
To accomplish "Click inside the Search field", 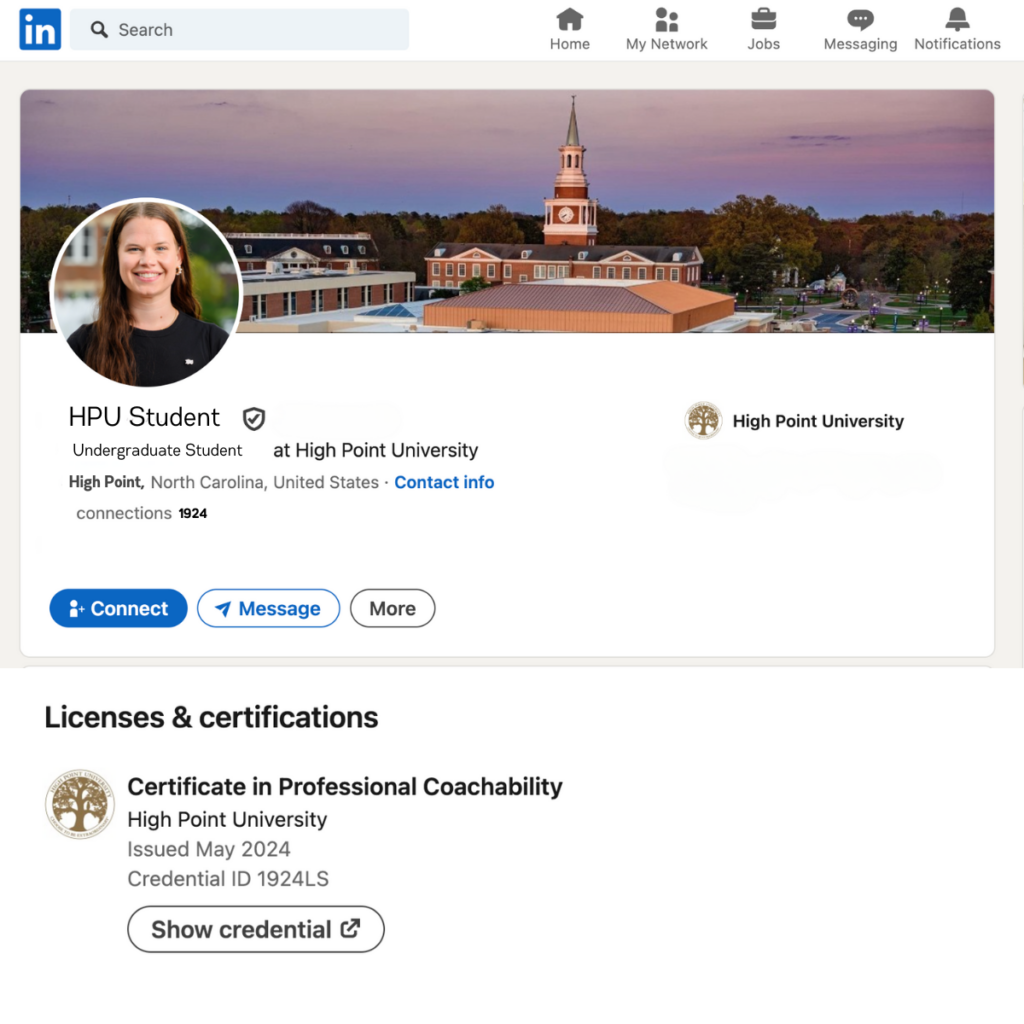I will tap(240, 30).
